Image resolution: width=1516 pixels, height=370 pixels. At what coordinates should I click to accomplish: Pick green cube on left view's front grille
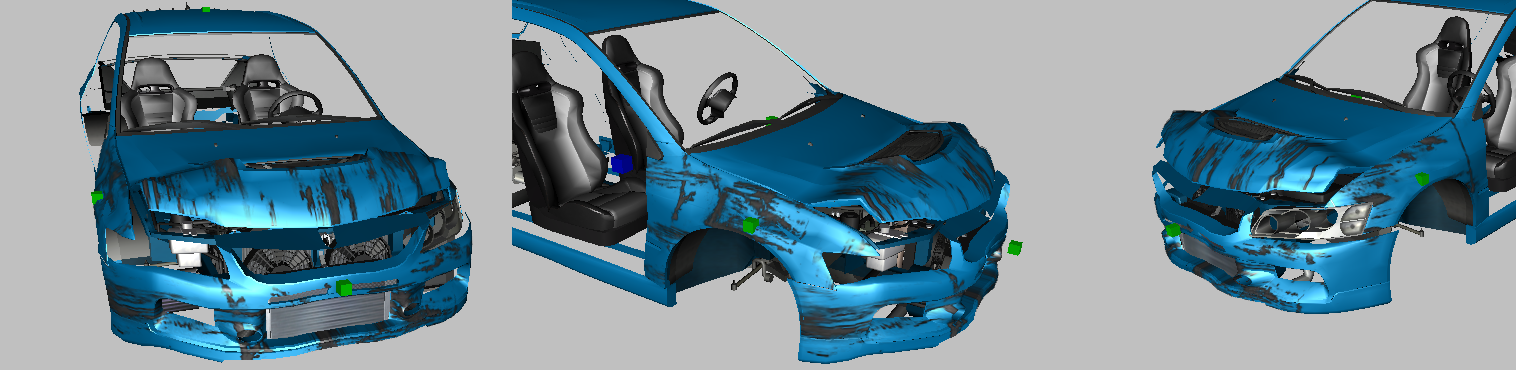343,288
